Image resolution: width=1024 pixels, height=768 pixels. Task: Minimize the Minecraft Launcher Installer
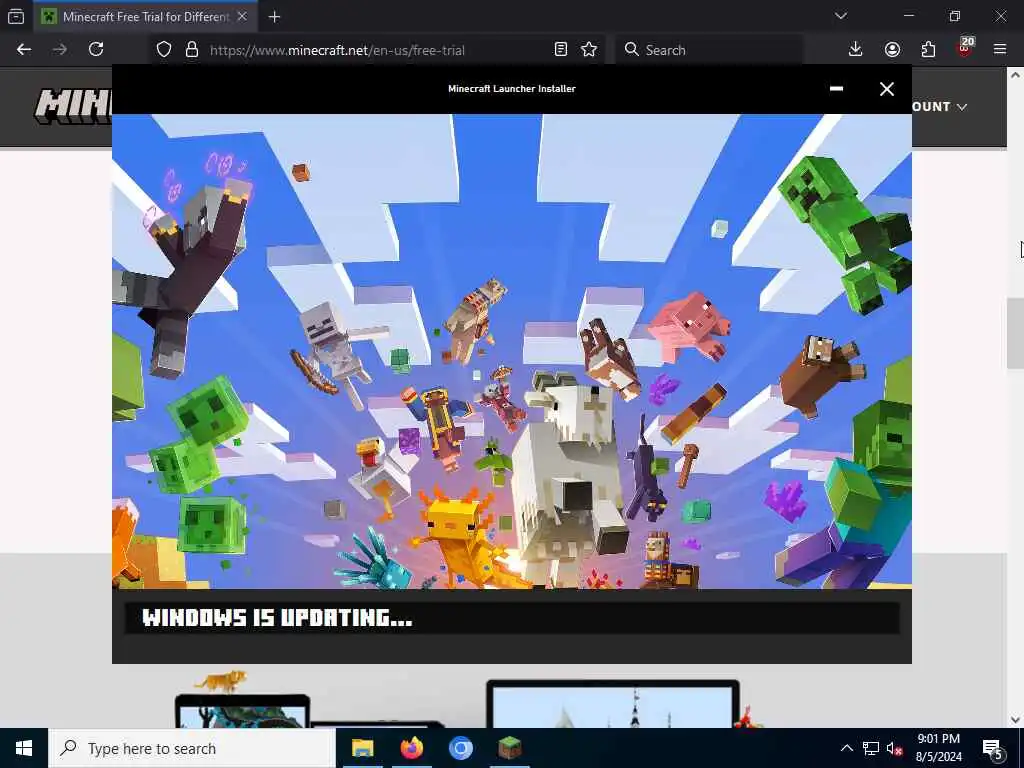tap(836, 89)
